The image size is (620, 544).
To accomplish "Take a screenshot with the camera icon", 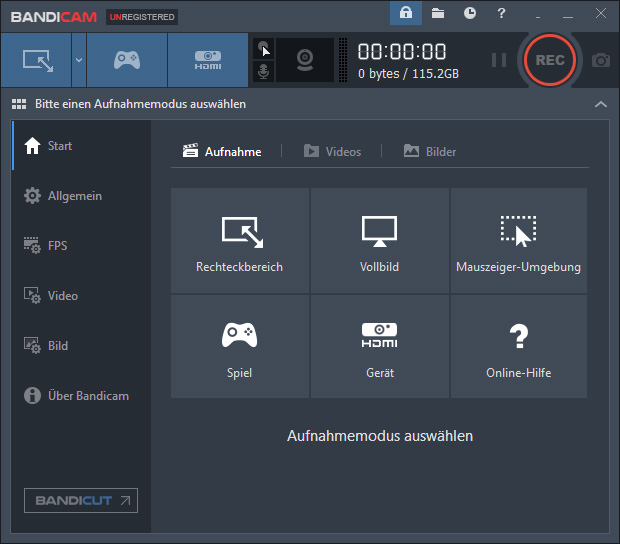I will pyautogui.click(x=601, y=60).
